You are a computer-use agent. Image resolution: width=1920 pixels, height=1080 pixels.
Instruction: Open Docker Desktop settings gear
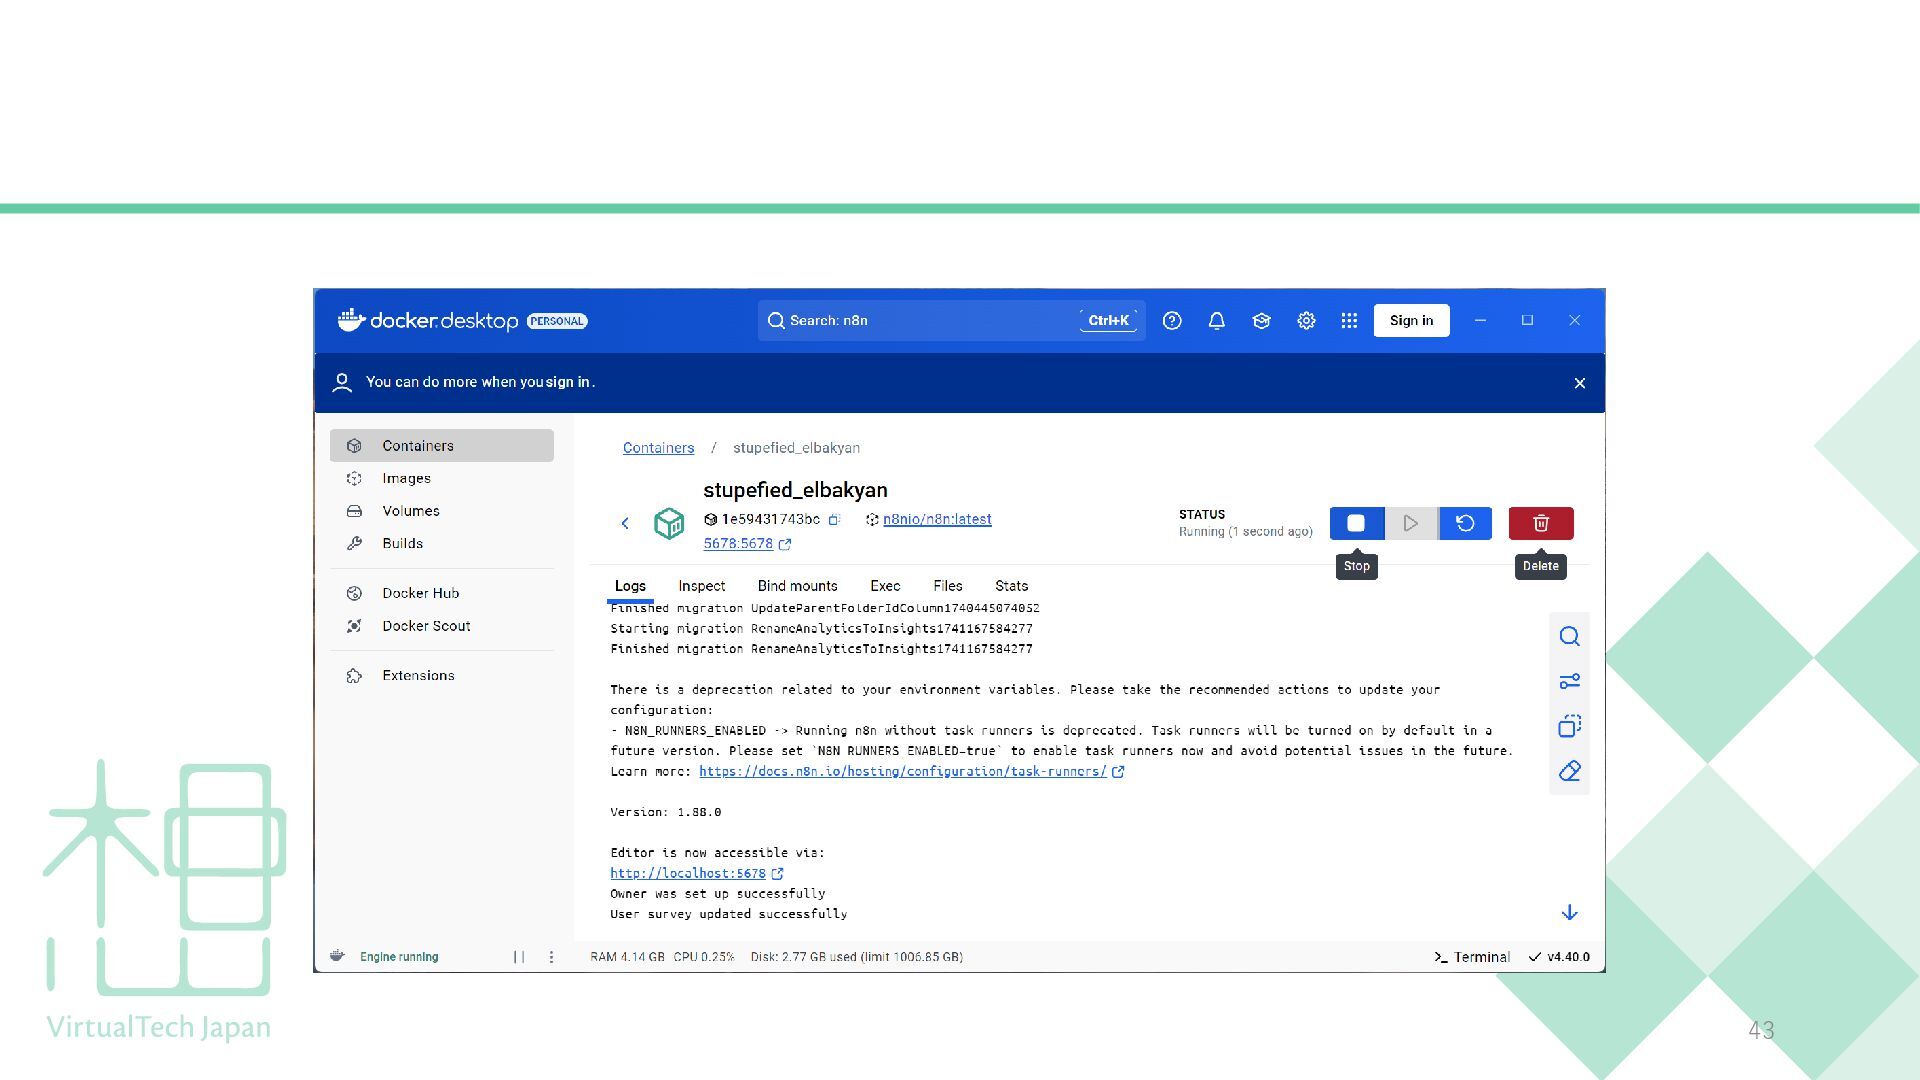tap(1306, 321)
